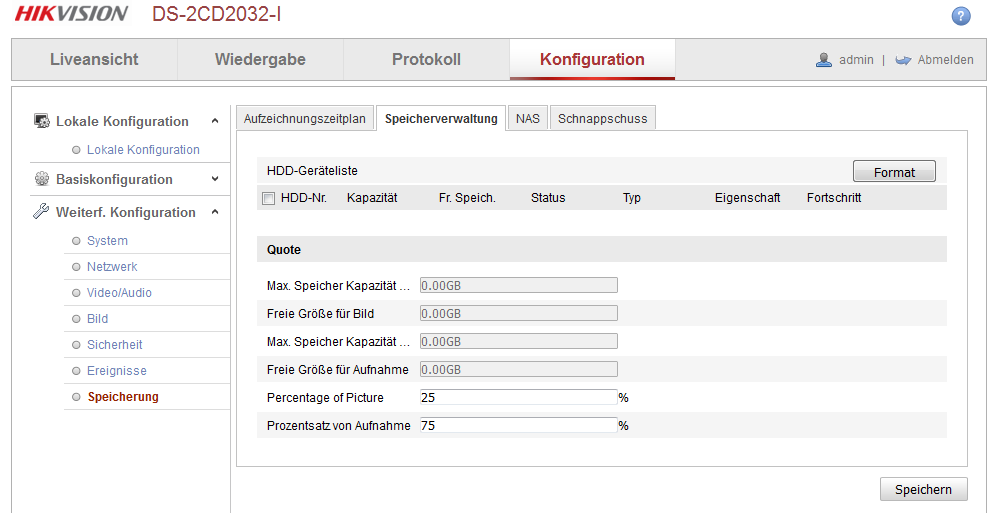Image resolution: width=994 pixels, height=513 pixels.
Task: Click the Abmelden logout icon
Action: coord(903,60)
